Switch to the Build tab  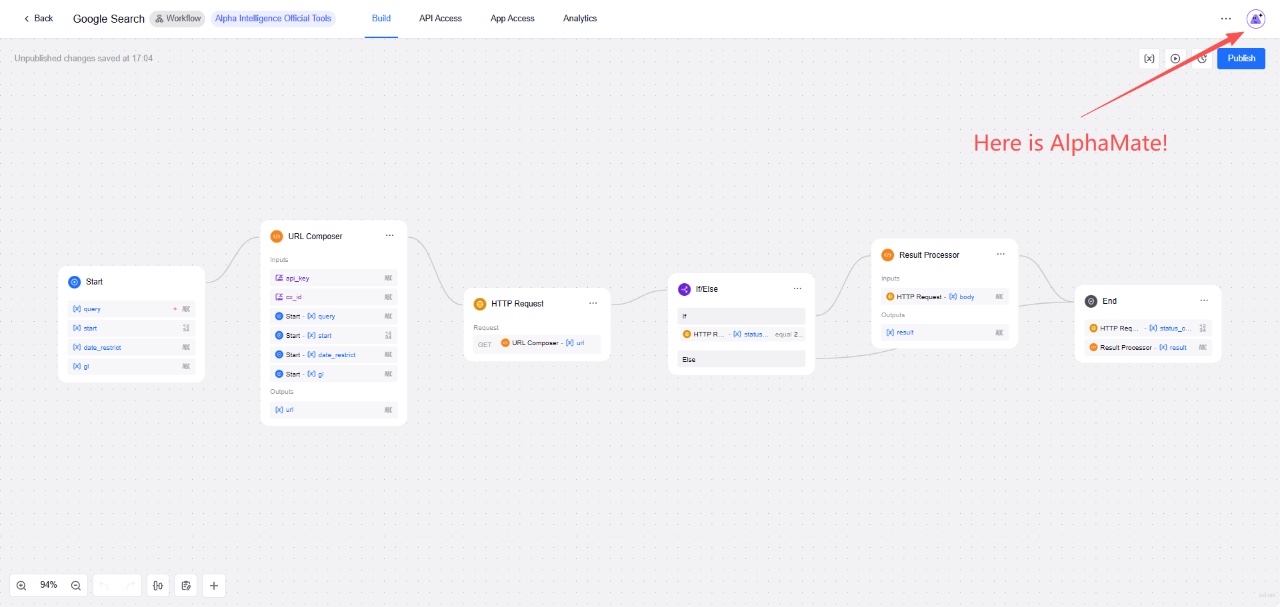[x=381, y=18]
